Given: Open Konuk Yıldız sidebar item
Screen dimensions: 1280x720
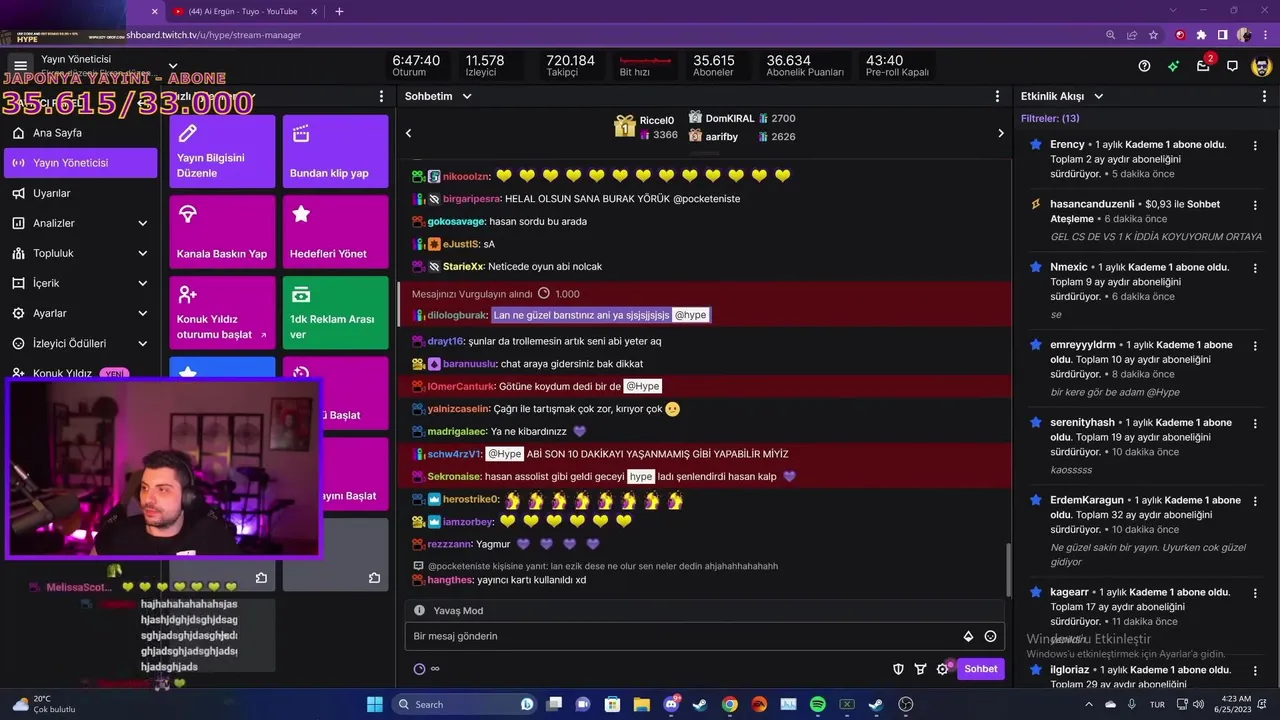Looking at the screenshot, I should pos(80,373).
